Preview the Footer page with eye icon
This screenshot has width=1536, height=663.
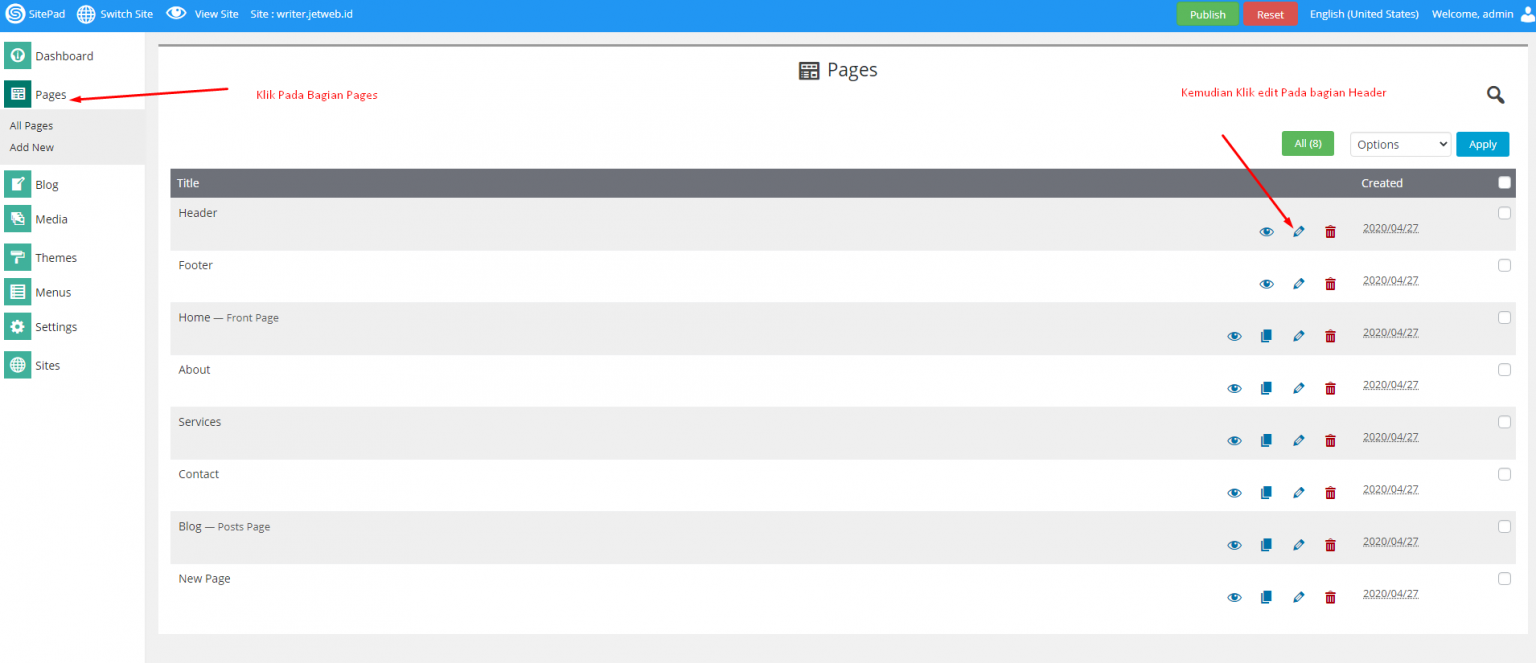[x=1266, y=284]
